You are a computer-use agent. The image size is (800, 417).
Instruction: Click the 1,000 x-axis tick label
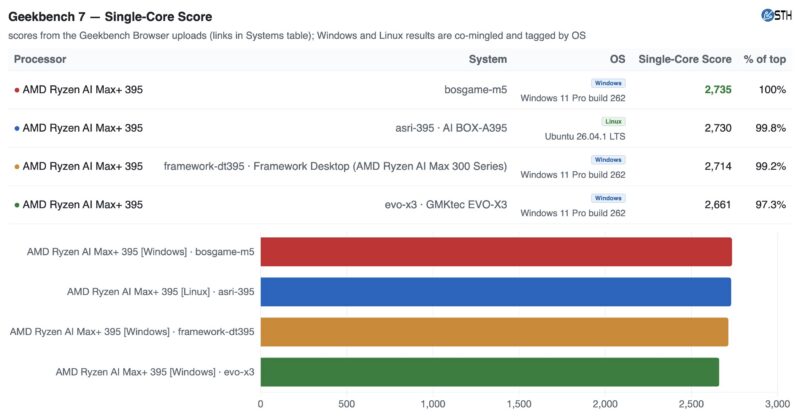pos(433,404)
